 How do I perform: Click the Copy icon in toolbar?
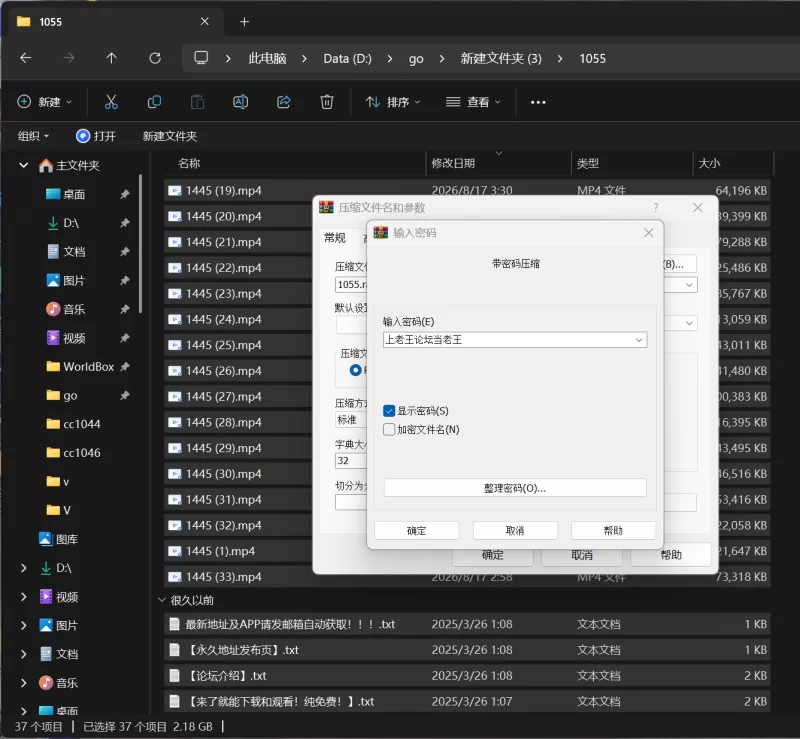click(154, 102)
